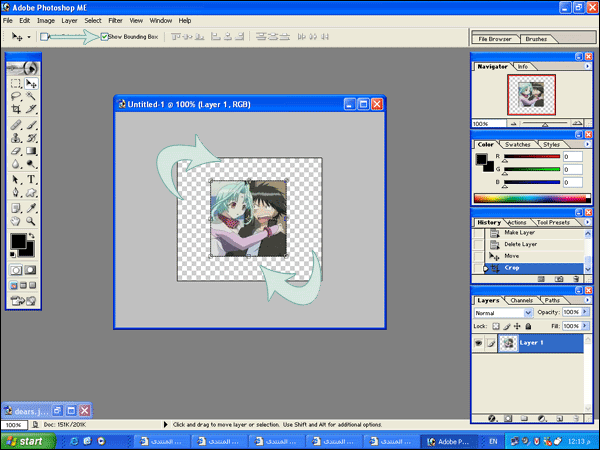The width and height of the screenshot is (600, 450).
Task: Open the Filter menu
Action: coord(115,21)
